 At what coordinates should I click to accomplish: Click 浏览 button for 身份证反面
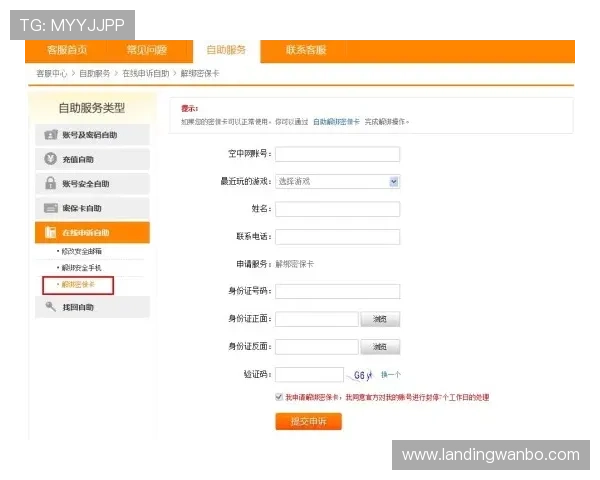[380, 347]
